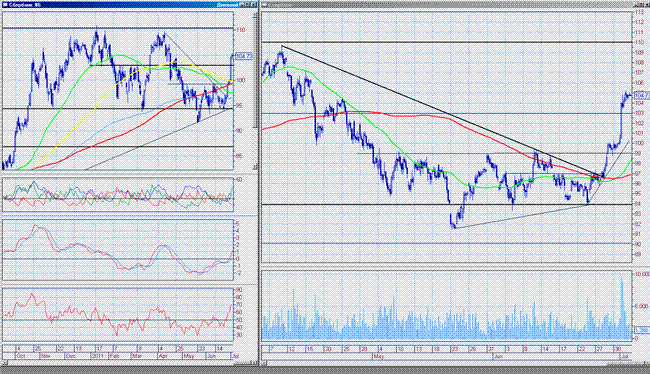Click the Apr marker on left timeline

point(163,356)
